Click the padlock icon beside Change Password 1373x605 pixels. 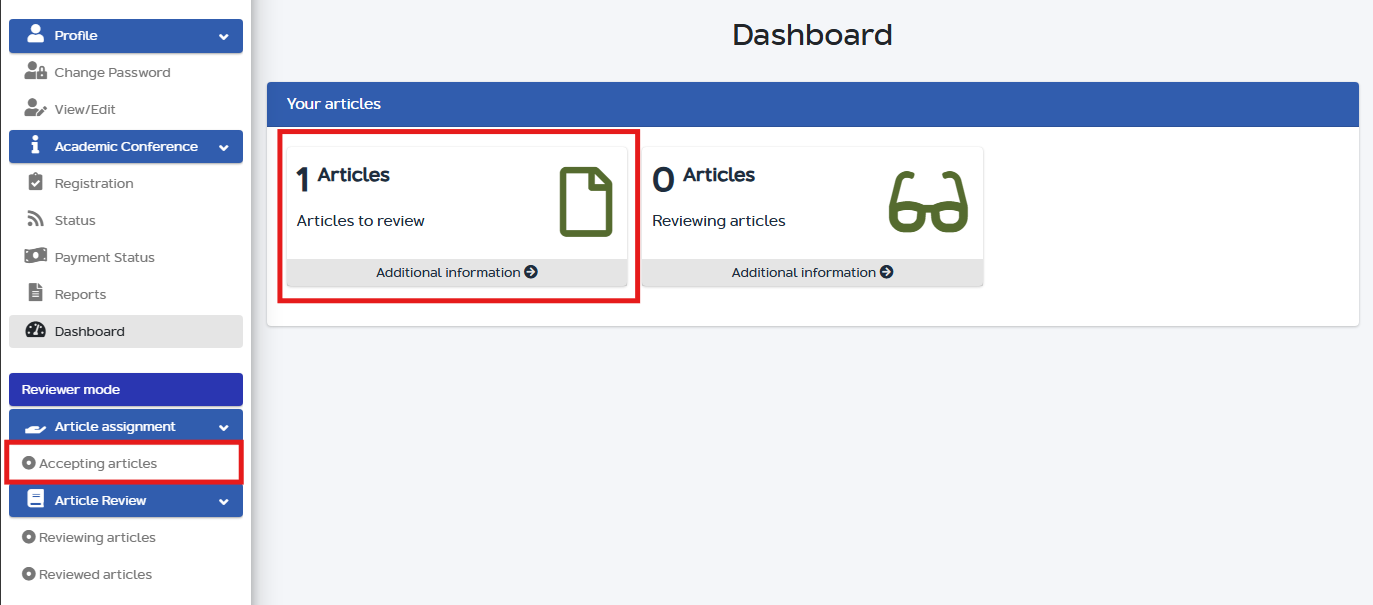click(36, 72)
